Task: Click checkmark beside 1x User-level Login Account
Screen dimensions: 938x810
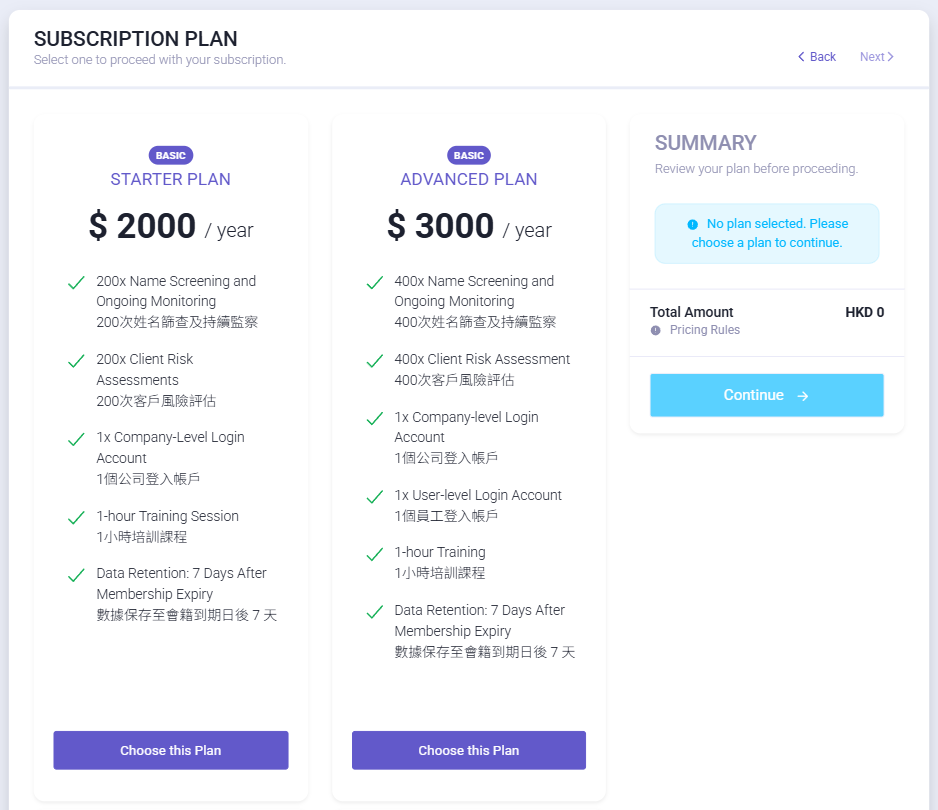Action: pos(374,497)
